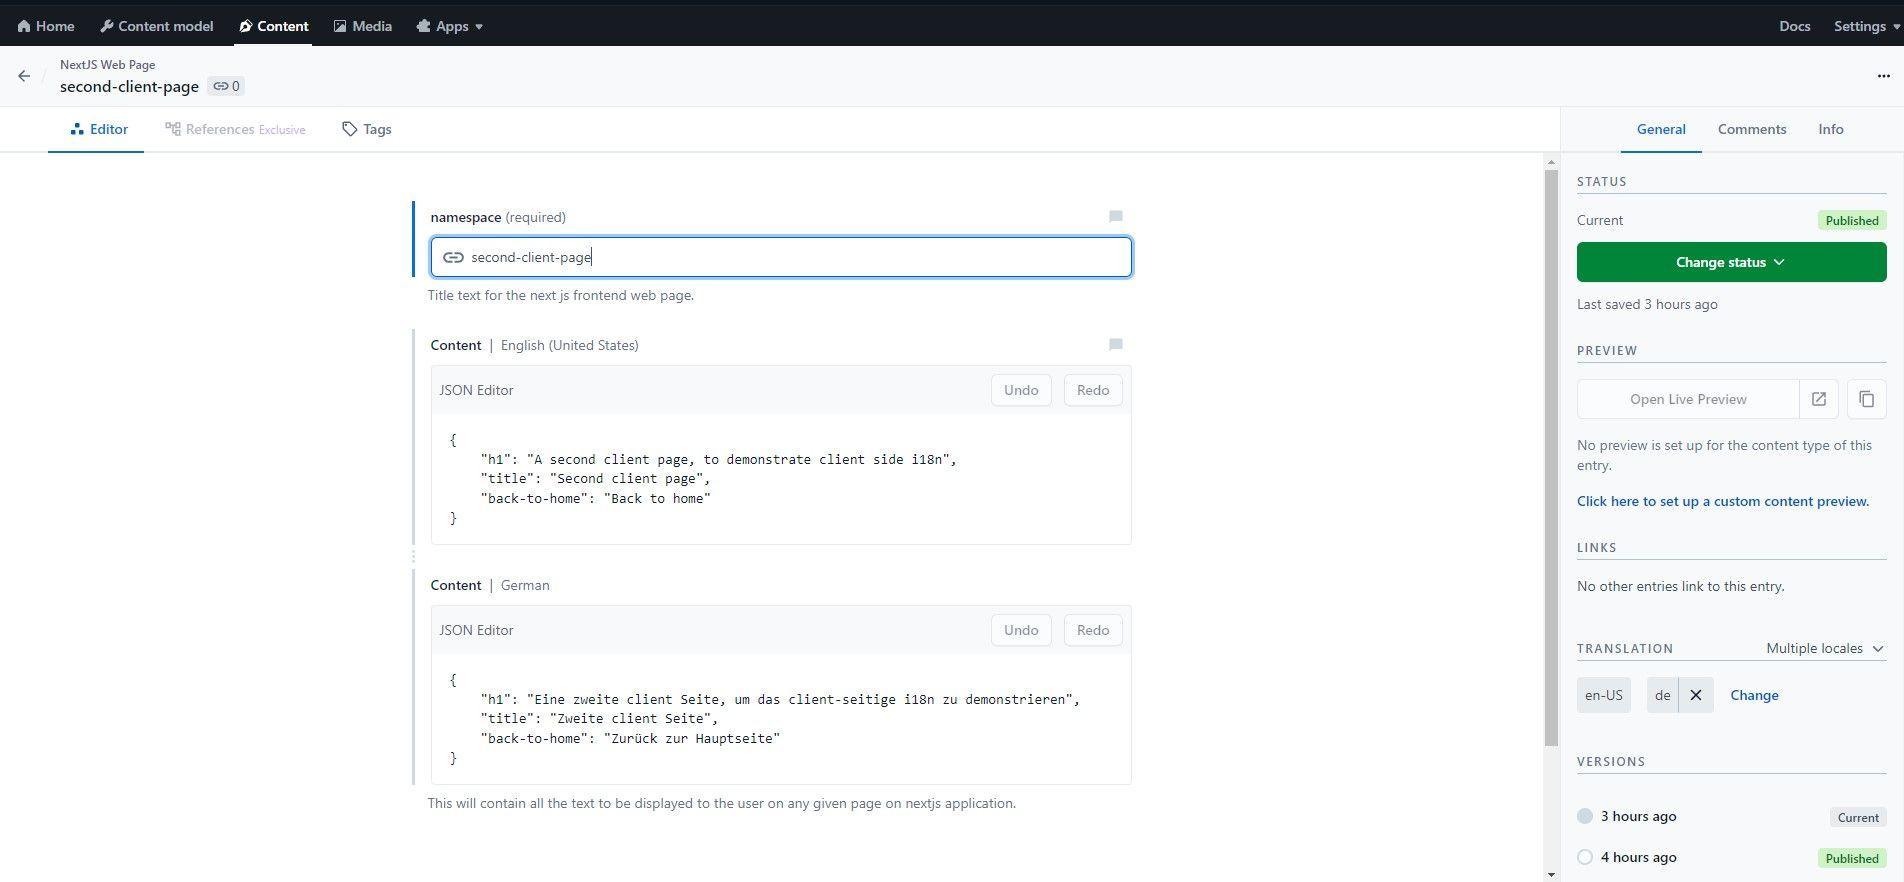Click the Home icon in top navigation
The width and height of the screenshot is (1904, 882).
point(24,26)
